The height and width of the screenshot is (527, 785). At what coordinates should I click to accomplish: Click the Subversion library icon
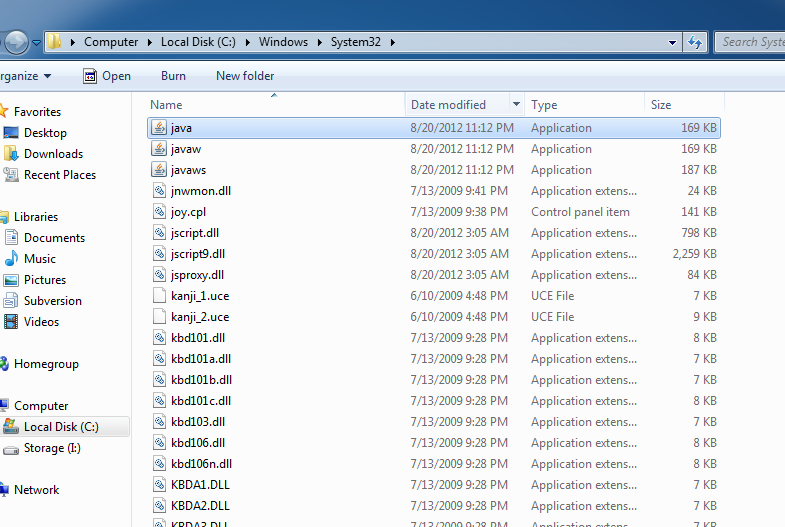click(11, 301)
